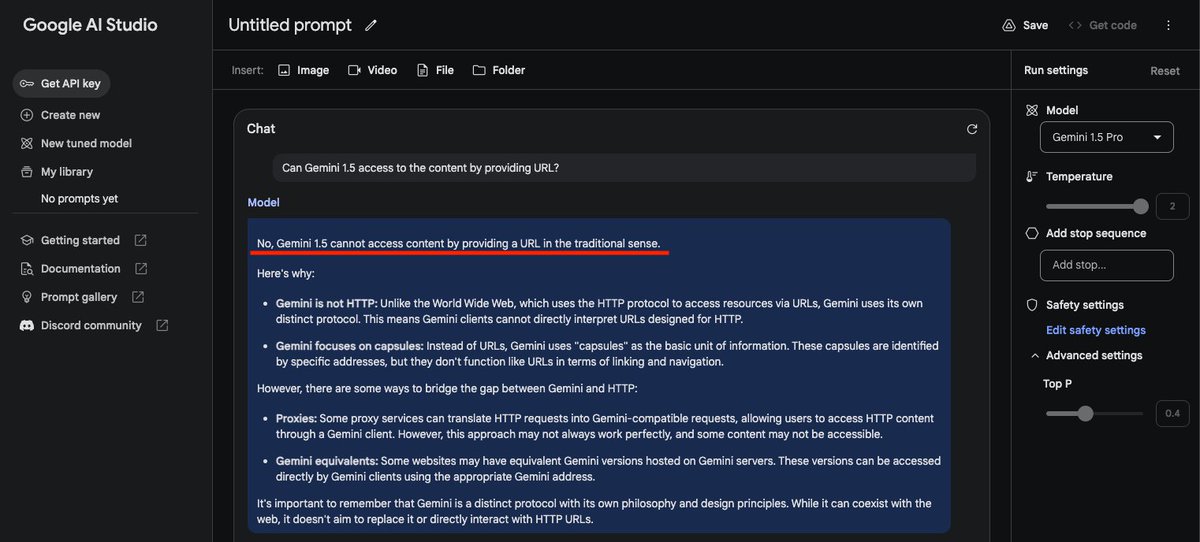The height and width of the screenshot is (542, 1200).
Task: Open the Documentation link
Action: click(80, 268)
